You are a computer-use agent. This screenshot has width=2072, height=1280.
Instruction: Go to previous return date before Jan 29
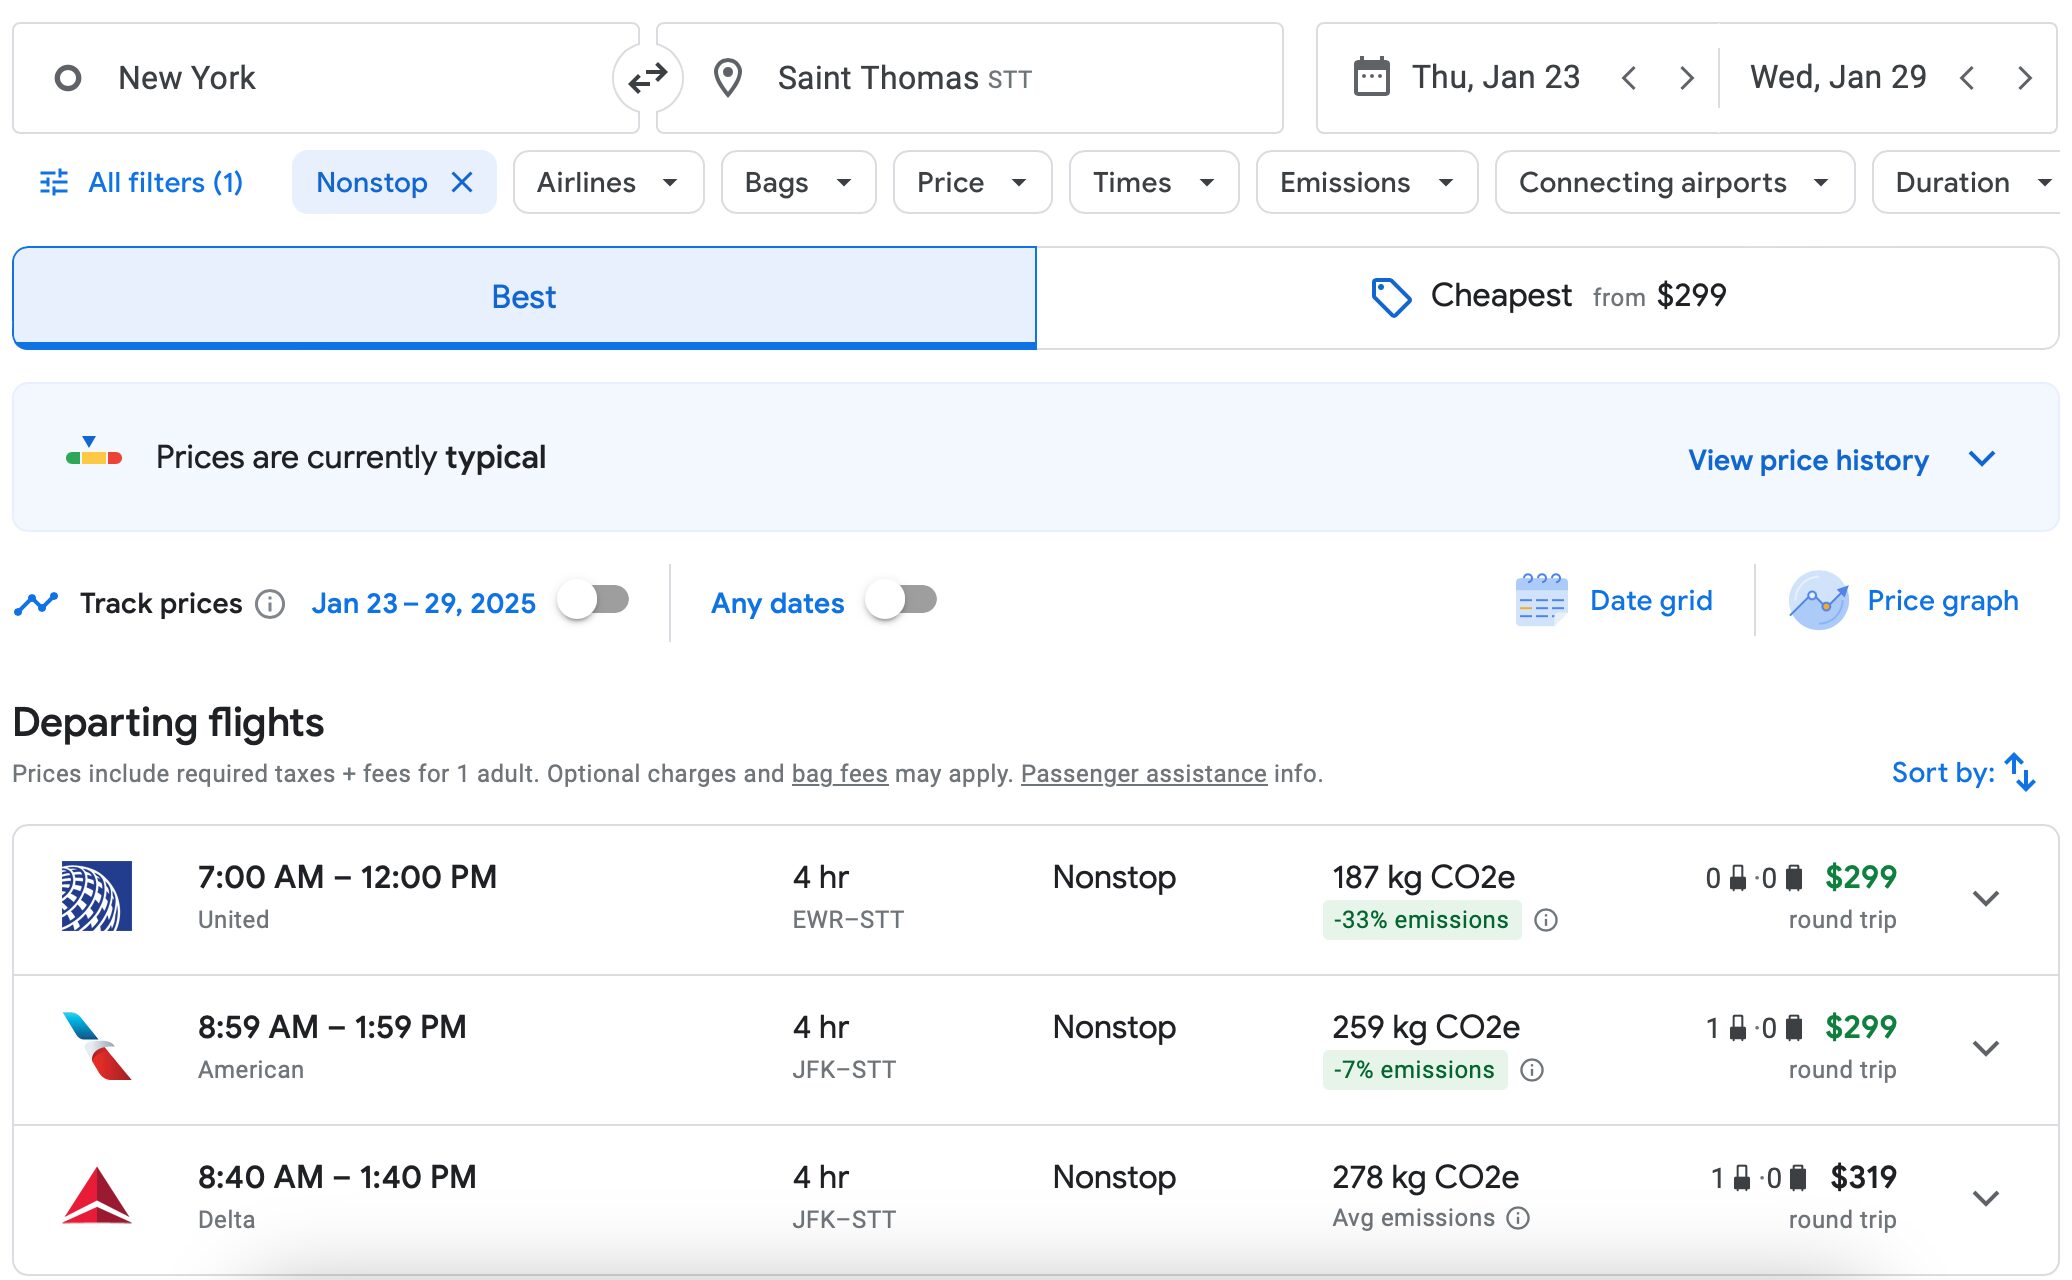coord(1967,78)
